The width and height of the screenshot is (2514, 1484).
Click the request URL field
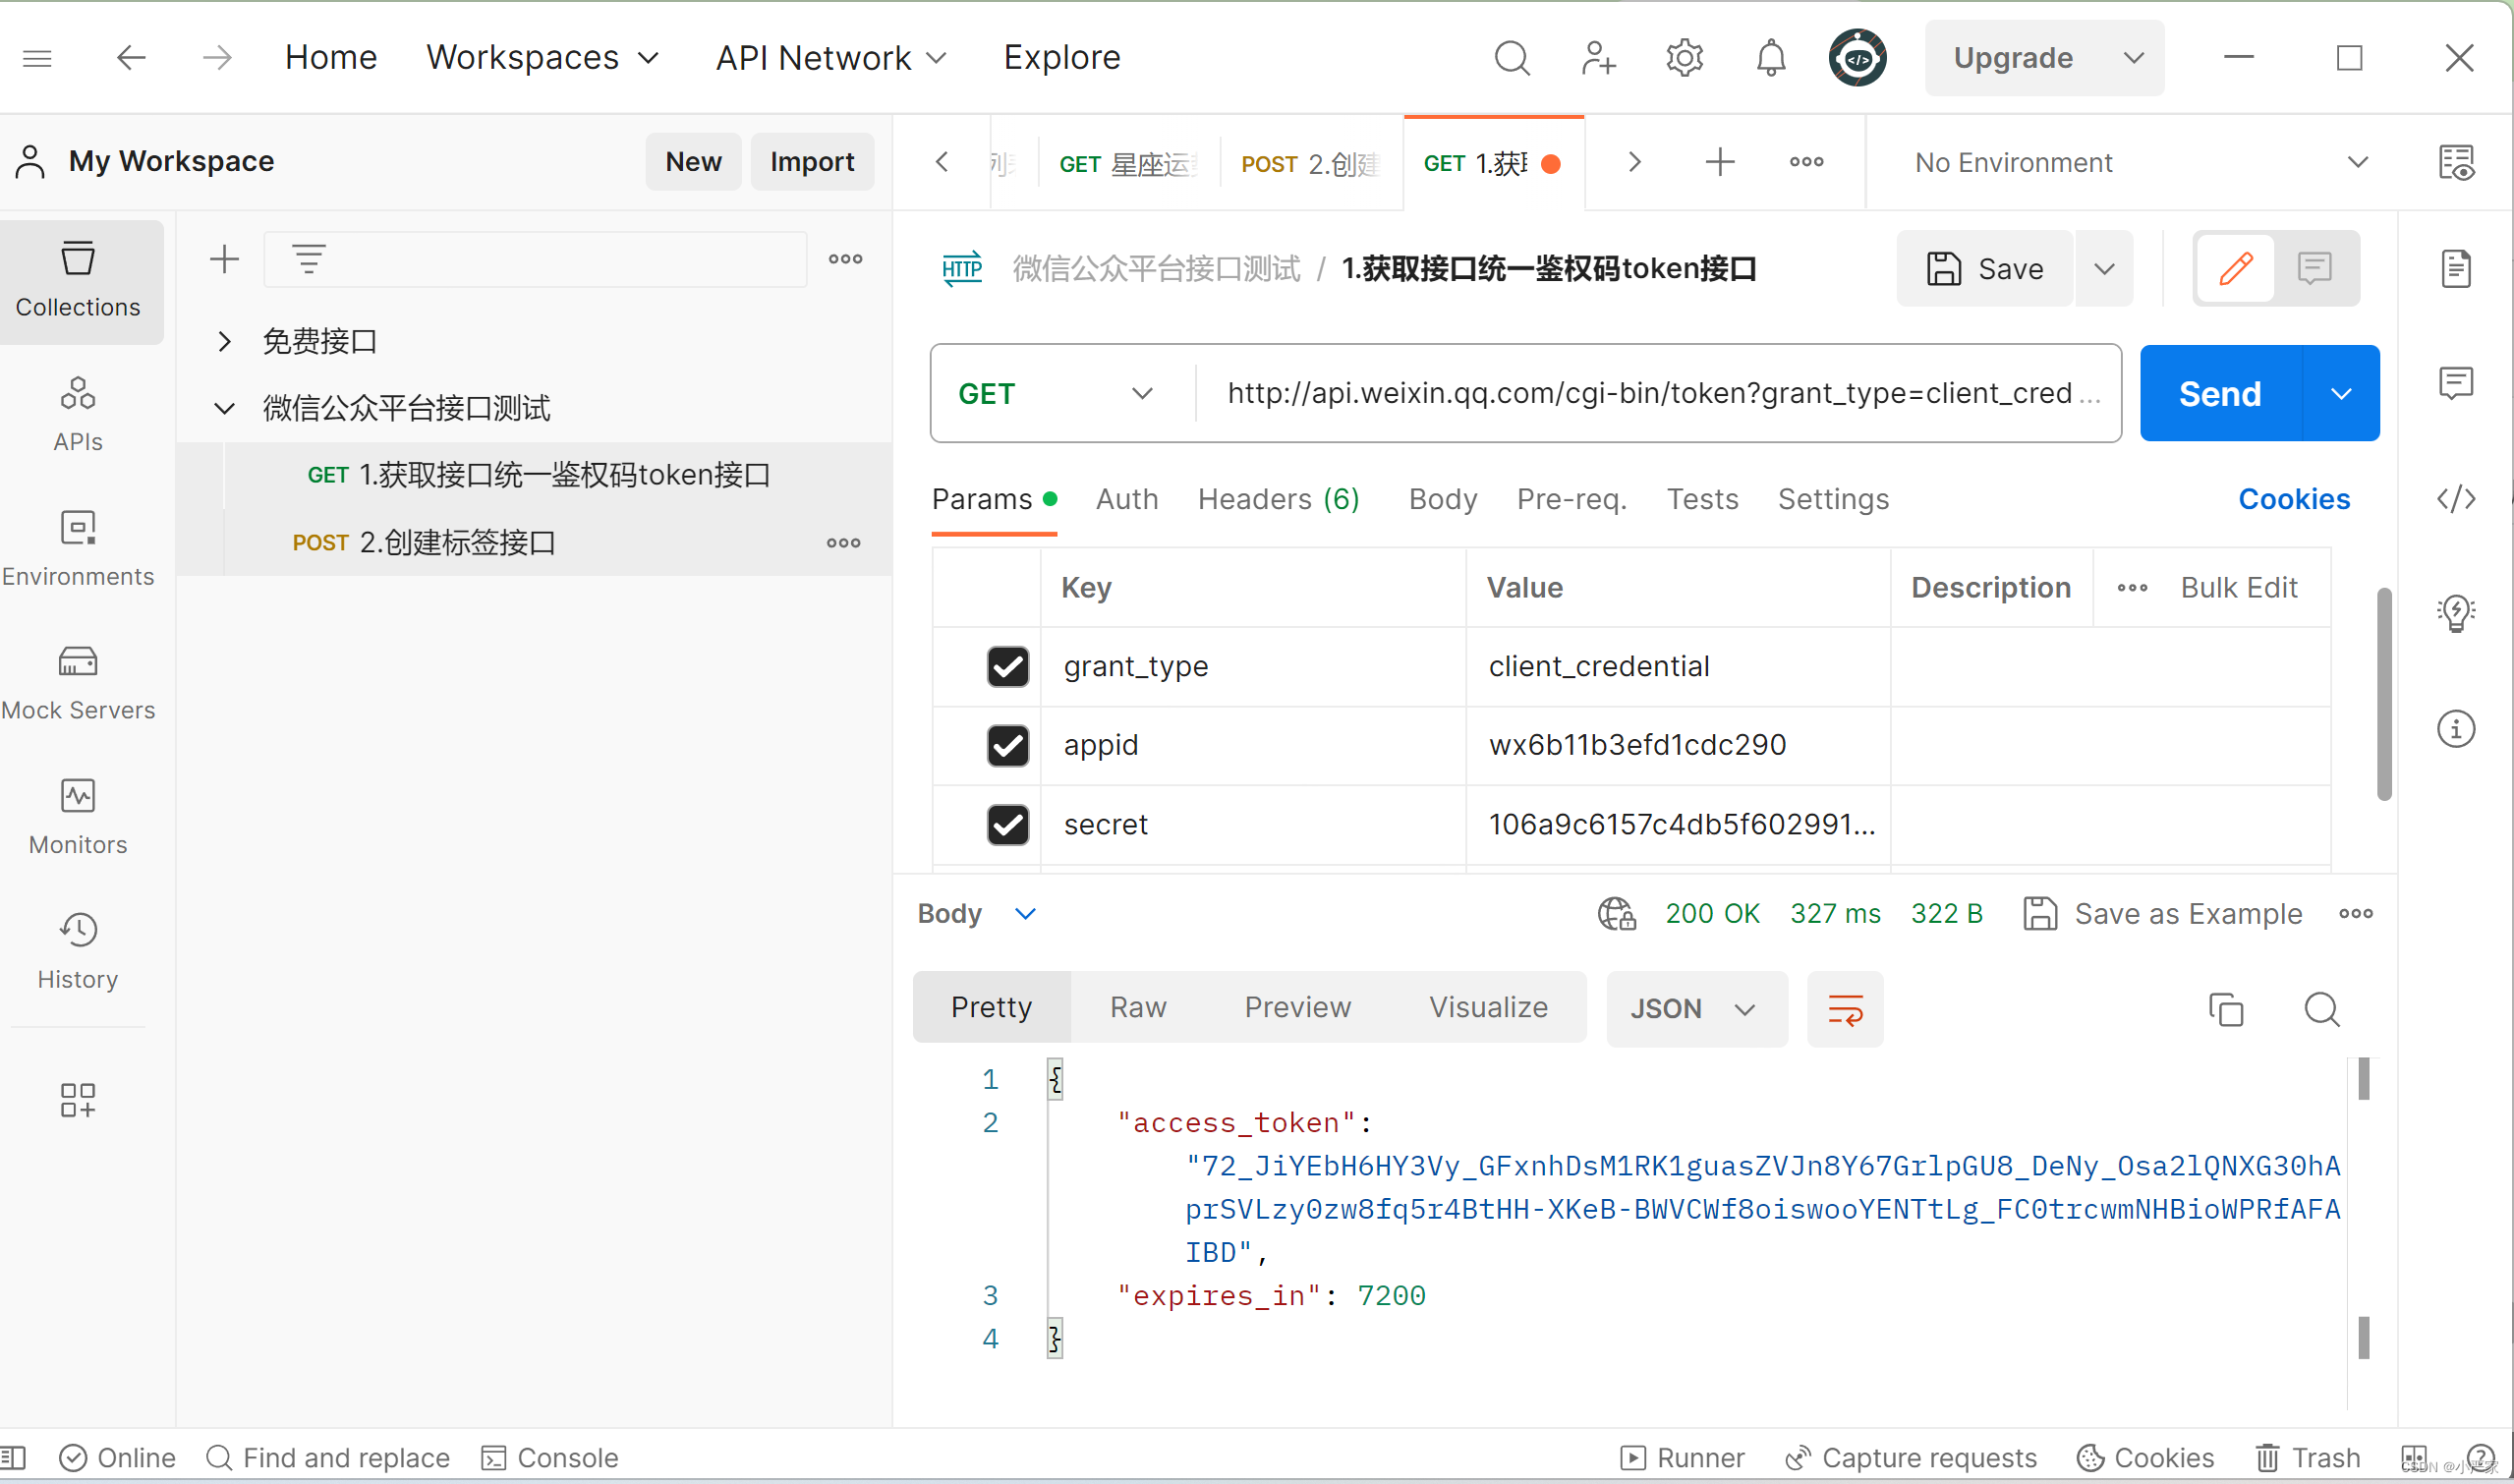click(x=1658, y=393)
